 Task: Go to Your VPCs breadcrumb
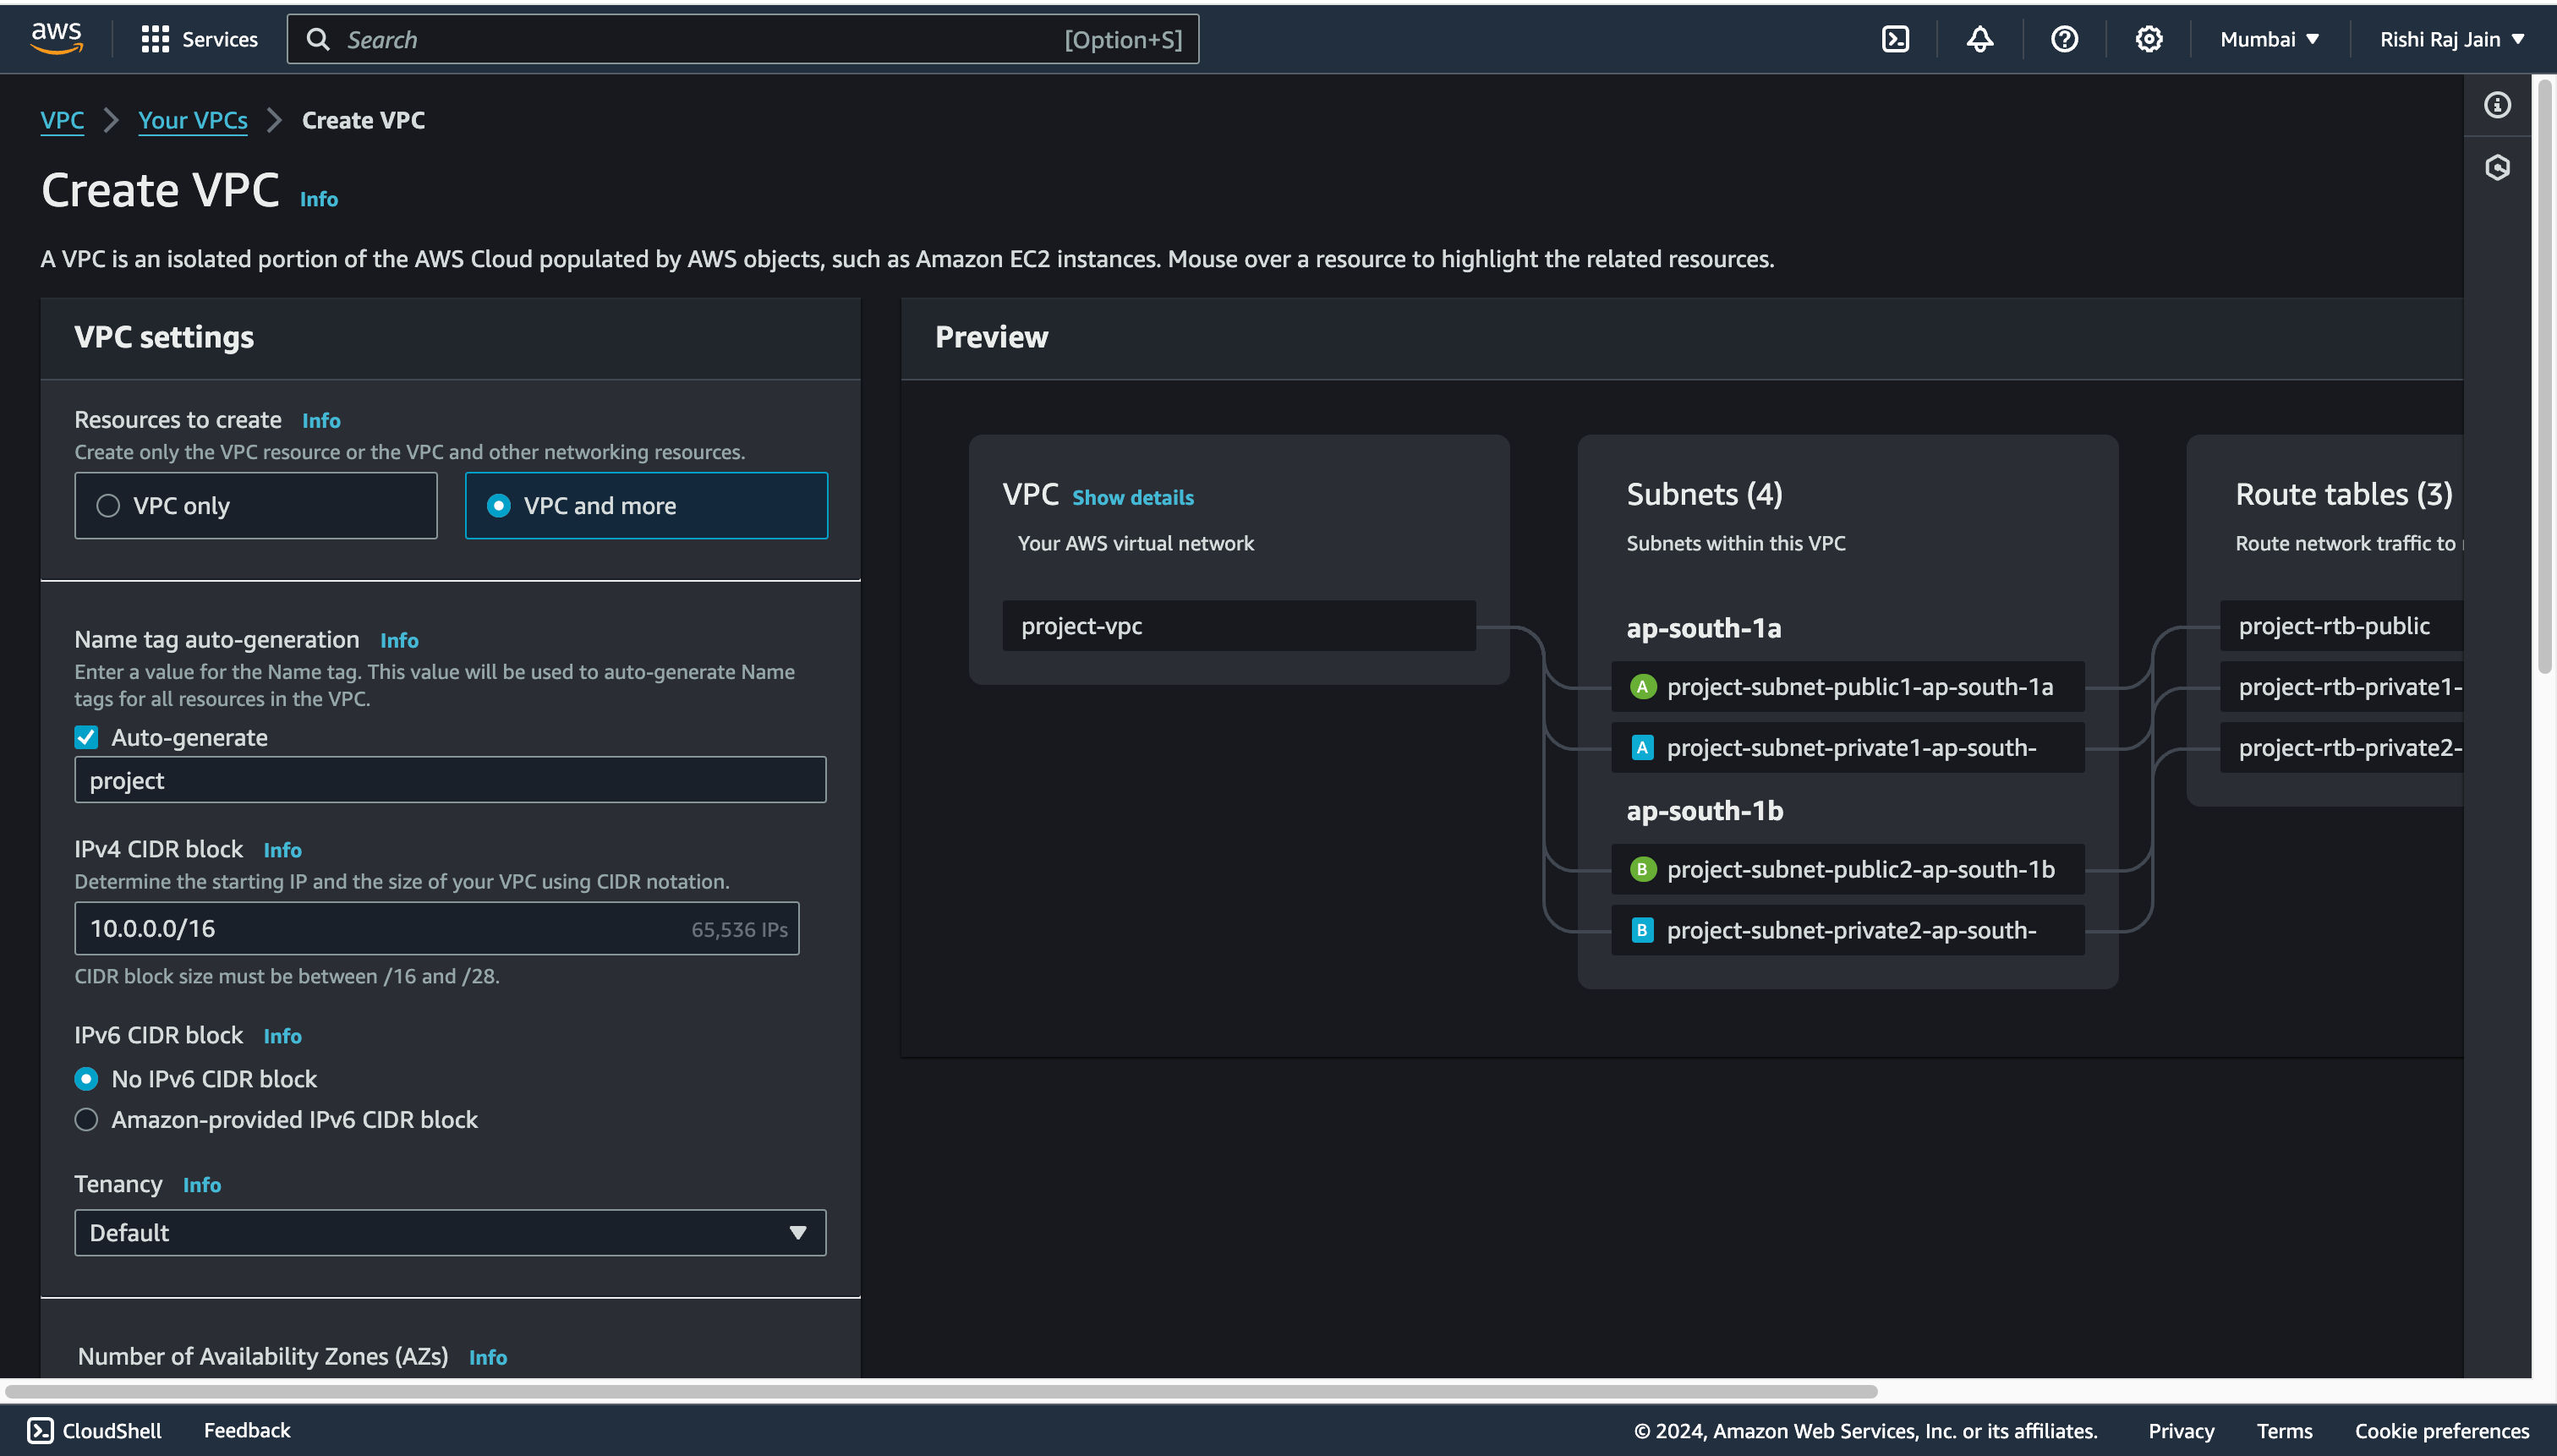[x=193, y=120]
